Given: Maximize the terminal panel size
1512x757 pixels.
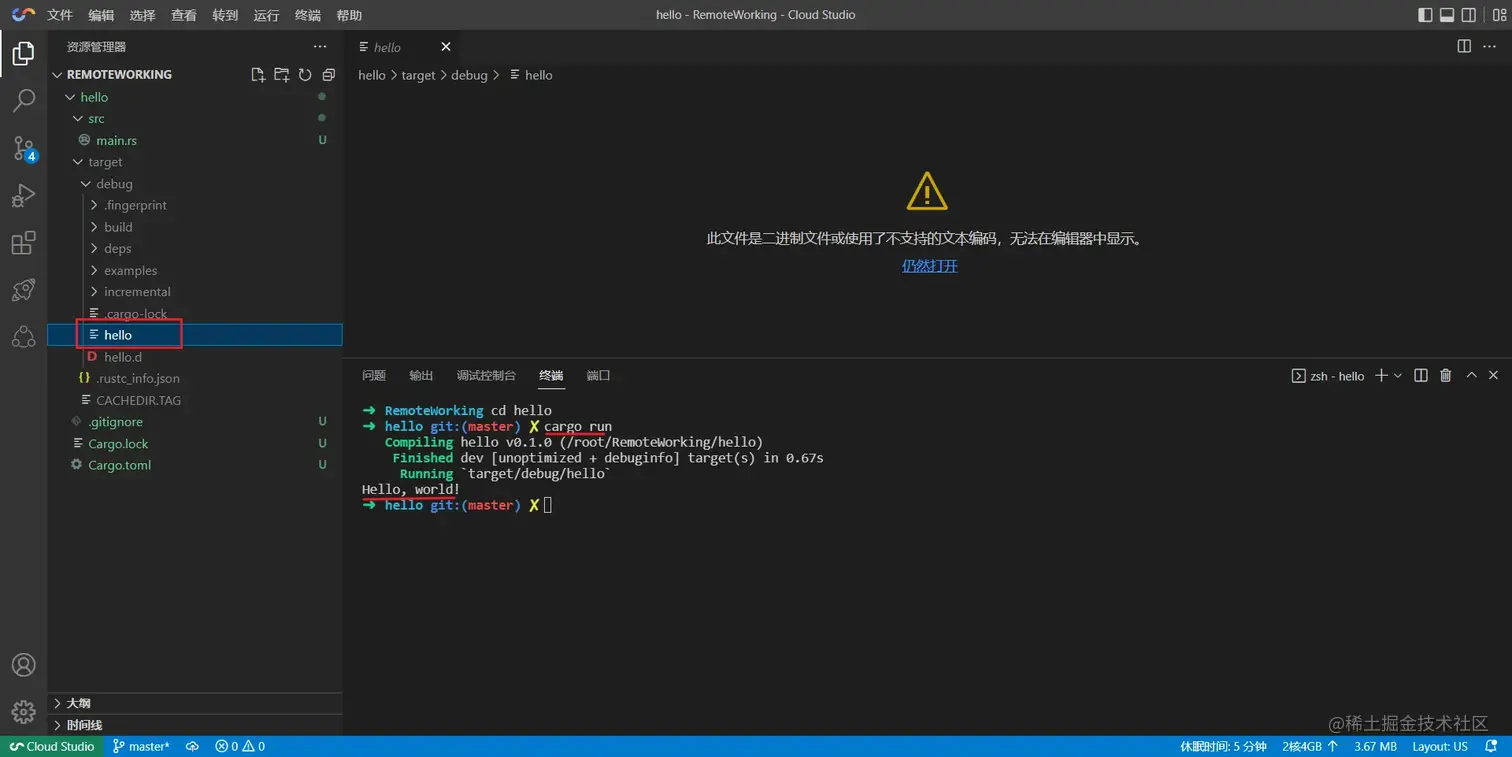Looking at the screenshot, I should pos(1471,375).
